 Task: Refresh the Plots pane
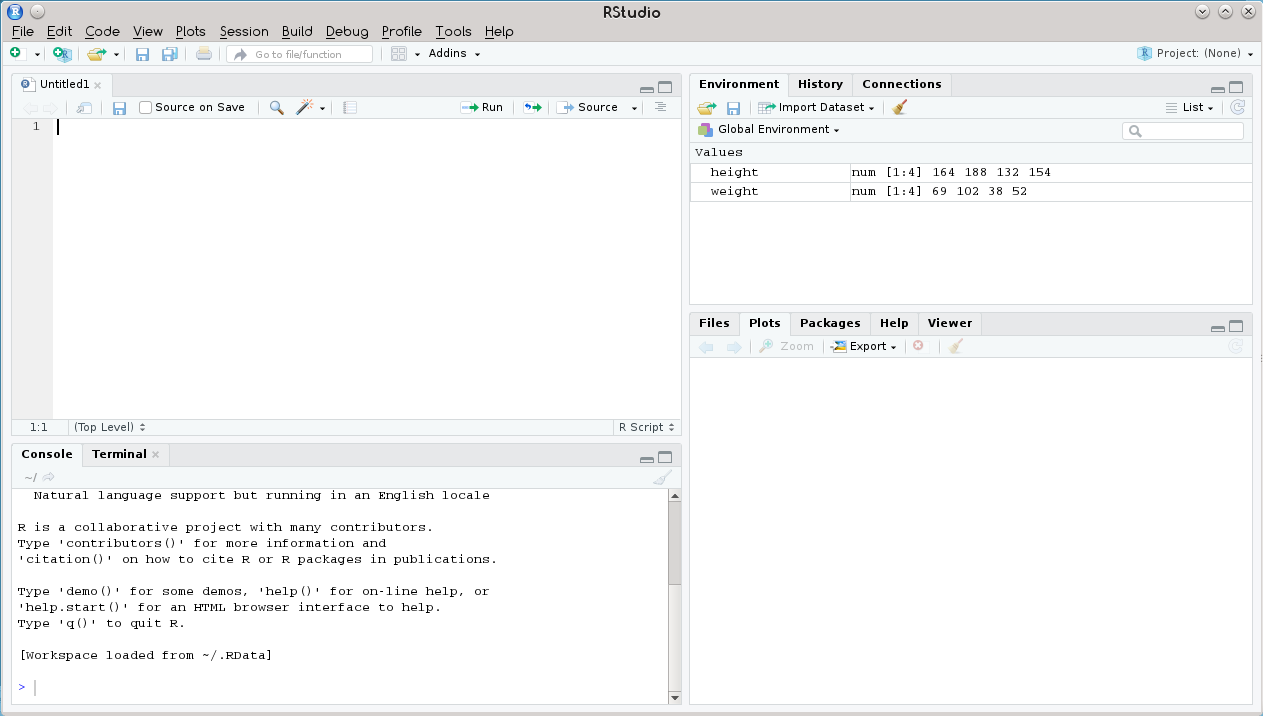point(1235,346)
